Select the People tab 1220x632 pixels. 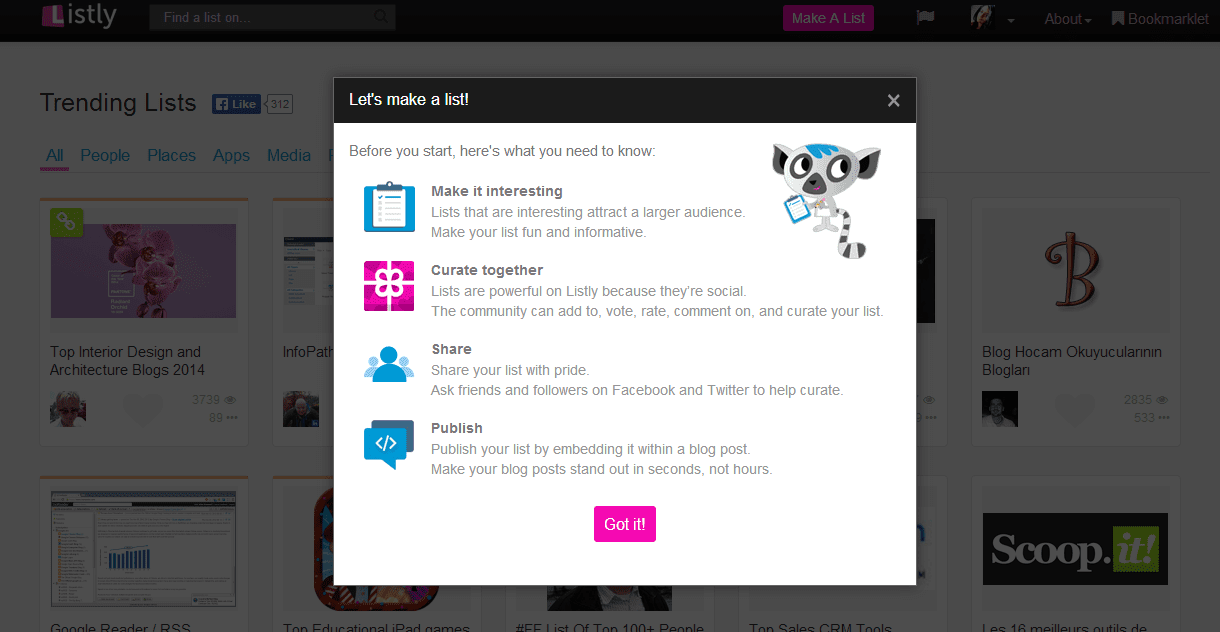[105, 155]
